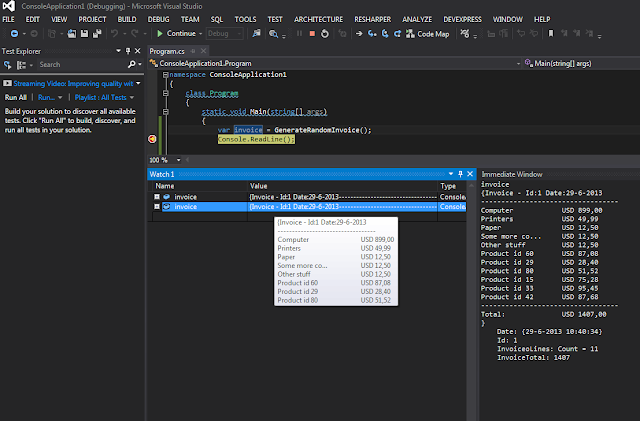Open the Playlist : All Tests dropdown
640x421 pixels.
tap(103, 99)
